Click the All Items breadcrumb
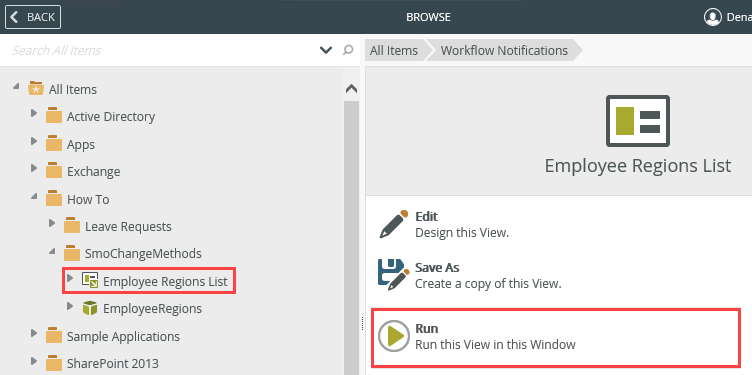The height and width of the screenshot is (375, 752). [x=394, y=50]
